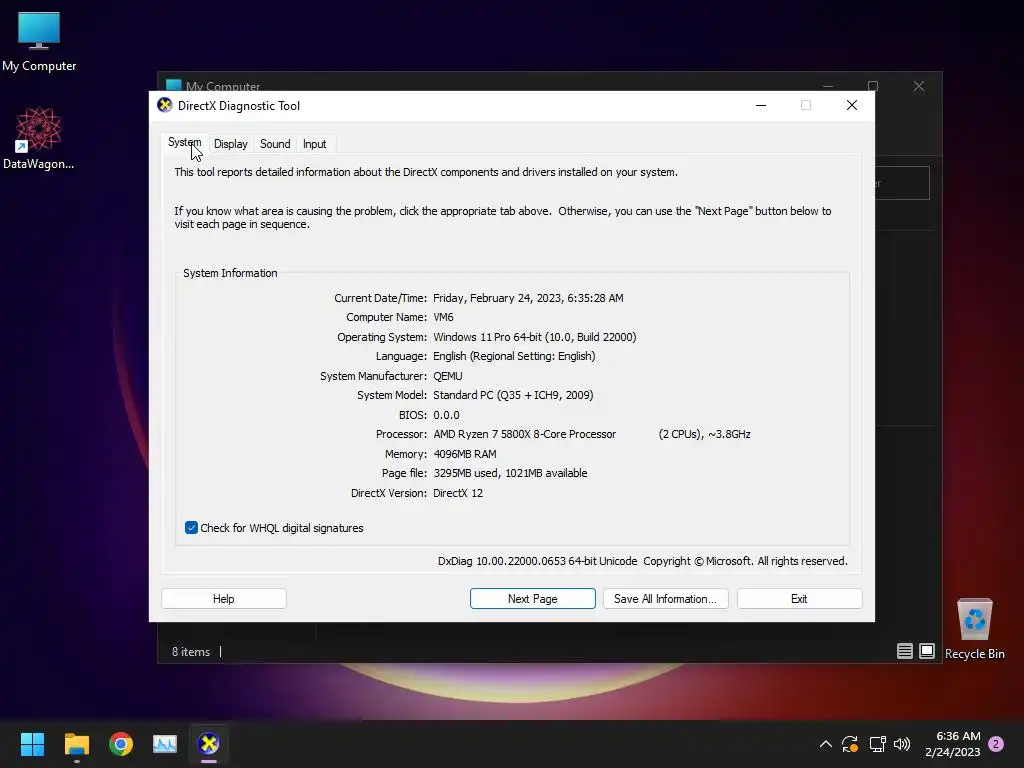
Task: Click the Computer Name value VM6
Action: coord(443,317)
